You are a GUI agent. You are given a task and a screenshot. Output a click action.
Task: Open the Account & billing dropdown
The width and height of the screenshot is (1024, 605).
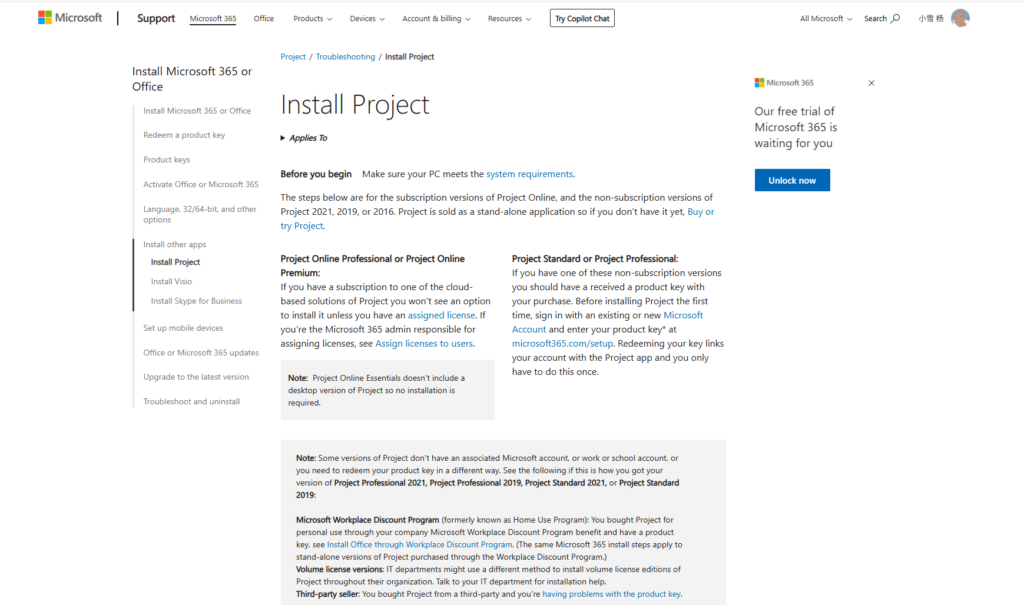pos(436,18)
